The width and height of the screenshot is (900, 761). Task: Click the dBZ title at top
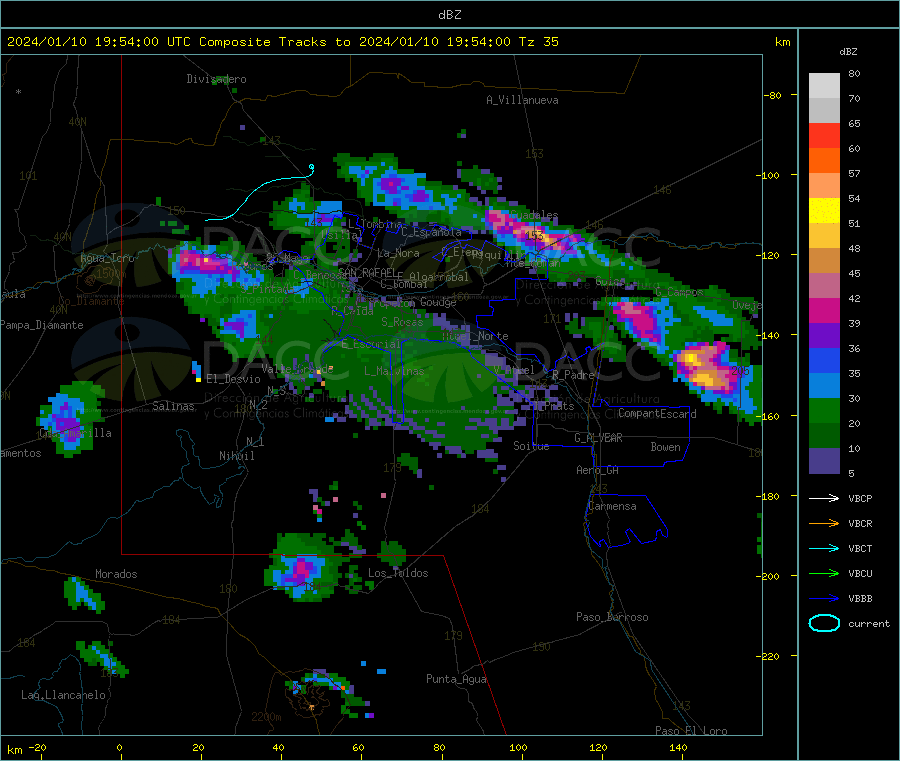[449, 15]
